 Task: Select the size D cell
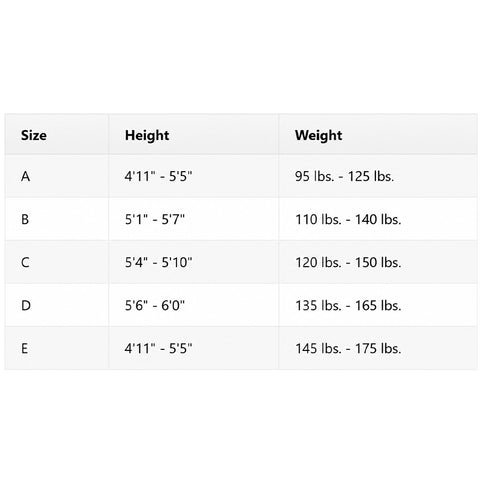(57, 305)
